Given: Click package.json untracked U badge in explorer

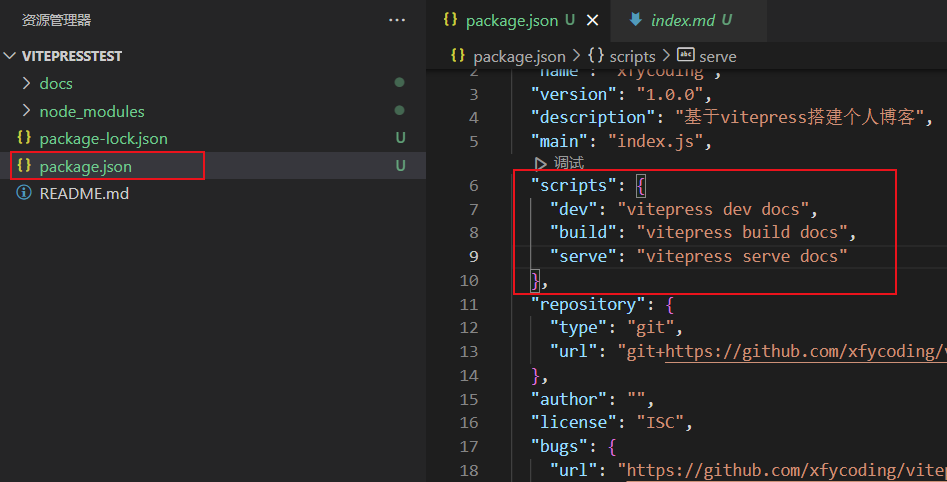Looking at the screenshot, I should tap(400, 165).
